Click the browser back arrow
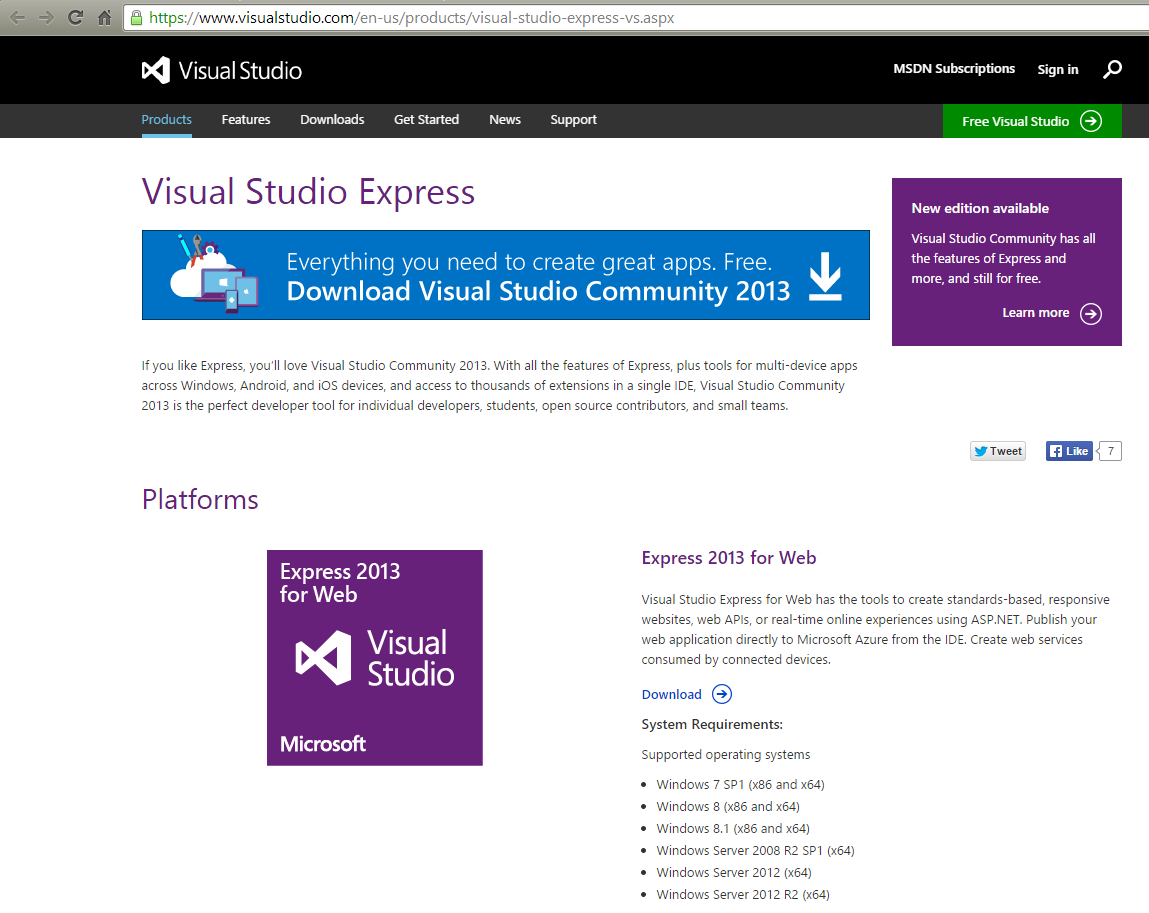This screenshot has height=913, width=1149. point(18,18)
